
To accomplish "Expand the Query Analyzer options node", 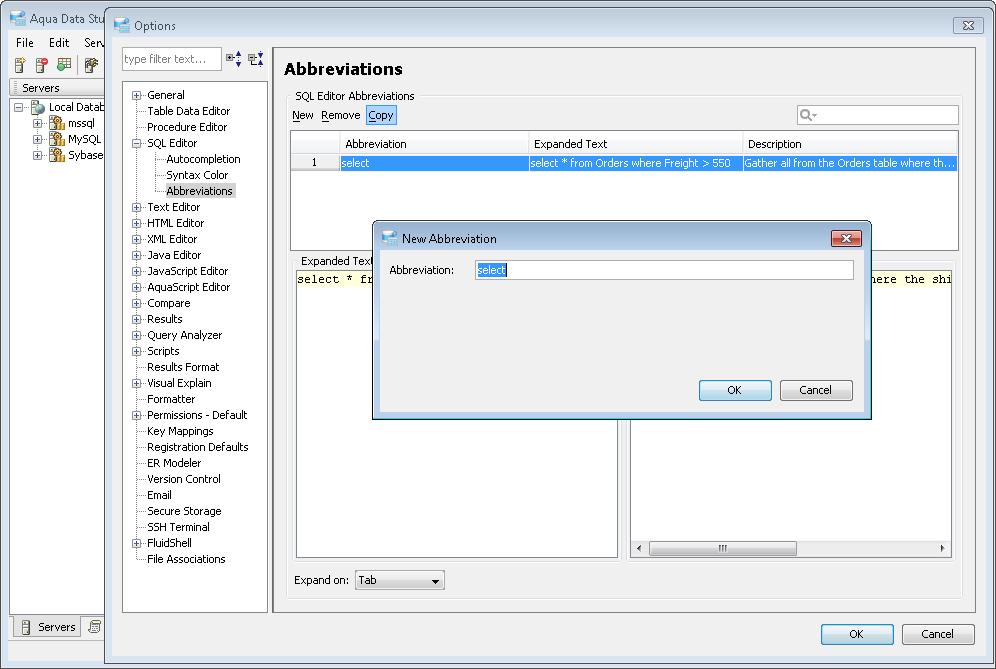I will tap(137, 335).
